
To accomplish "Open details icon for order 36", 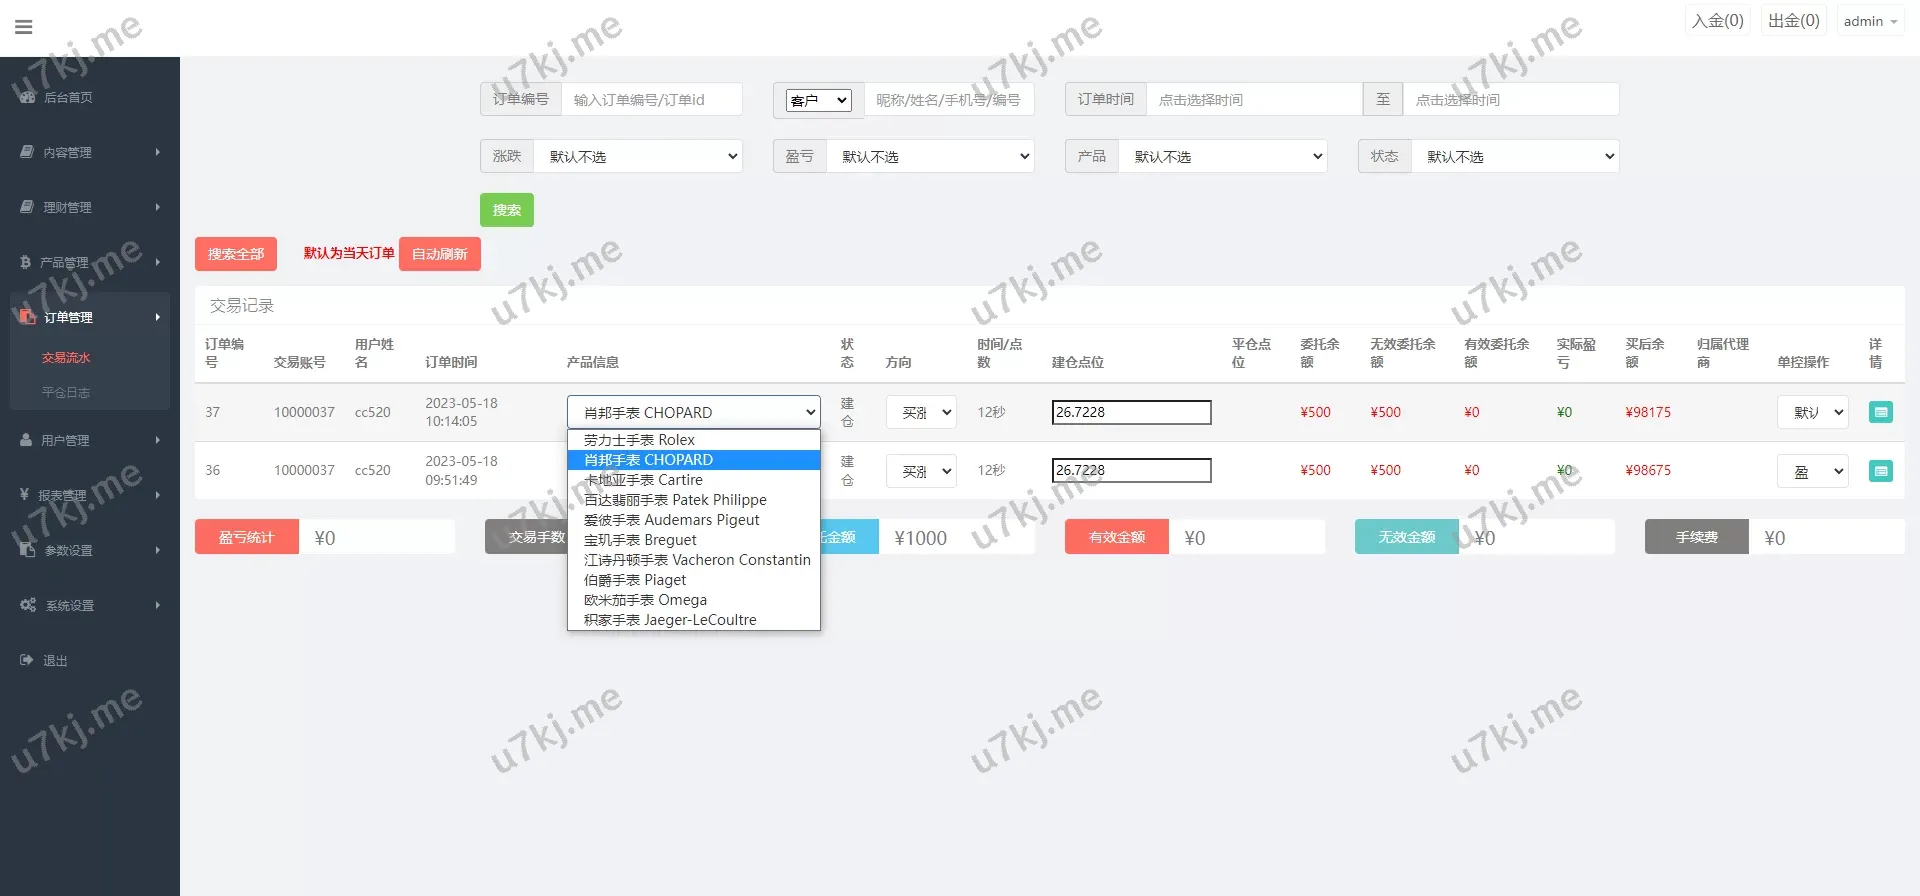I will (1880, 471).
